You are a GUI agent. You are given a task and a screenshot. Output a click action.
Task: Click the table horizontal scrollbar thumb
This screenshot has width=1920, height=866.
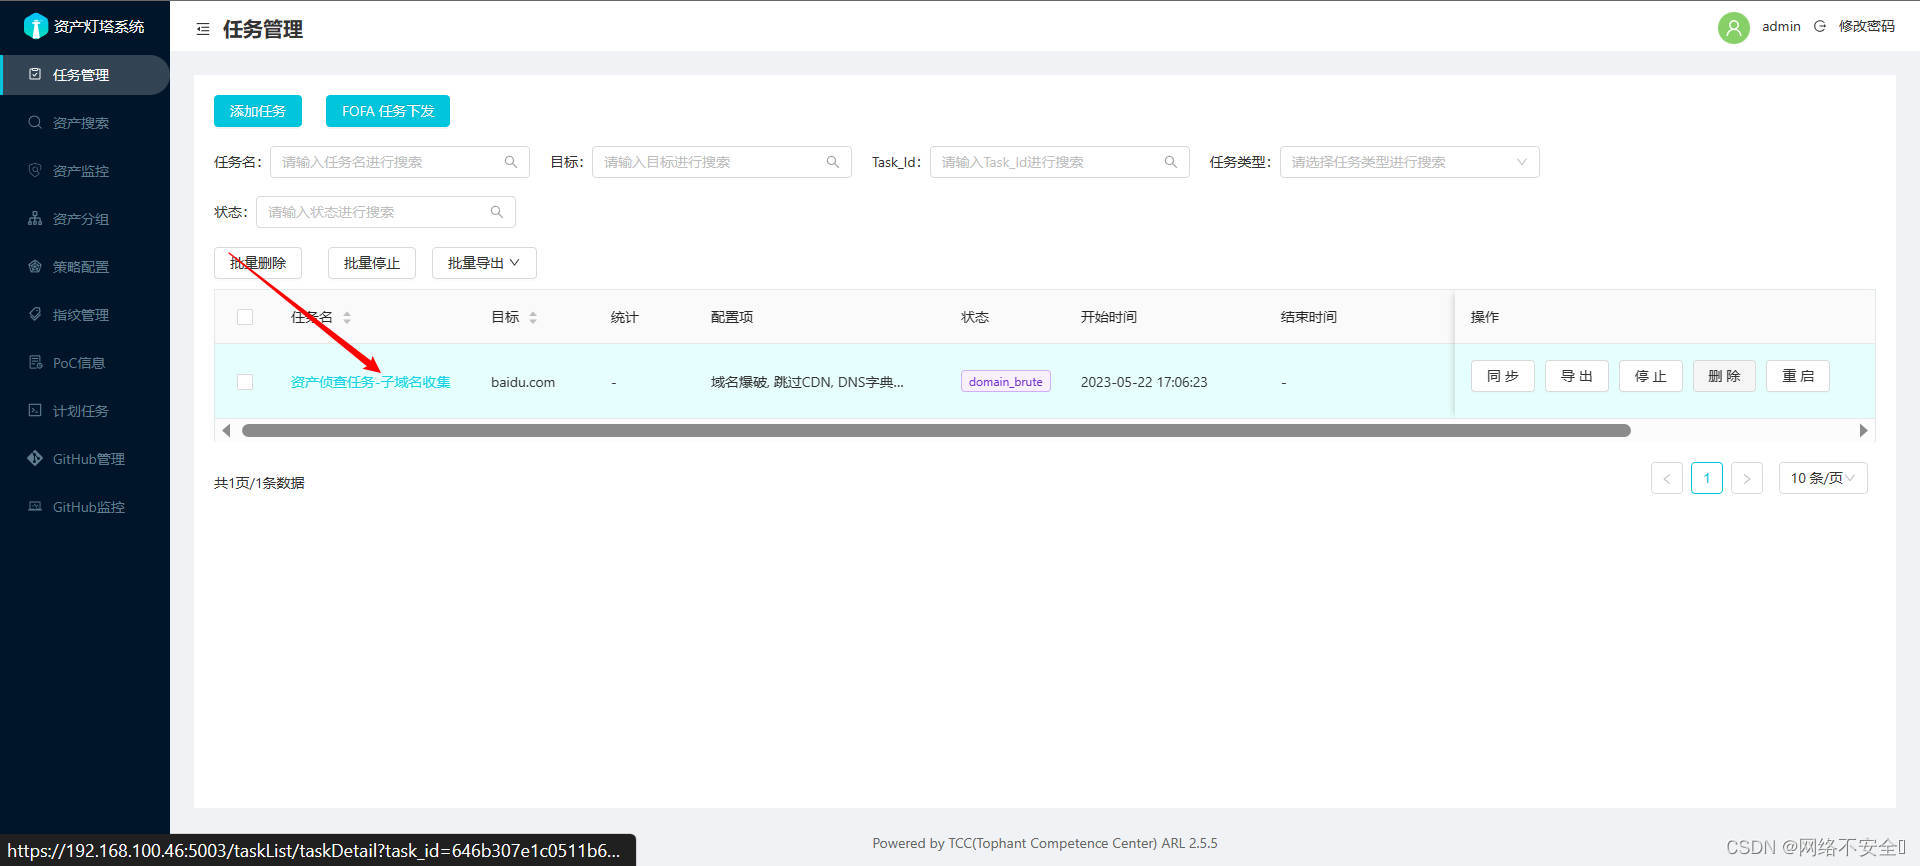point(936,430)
